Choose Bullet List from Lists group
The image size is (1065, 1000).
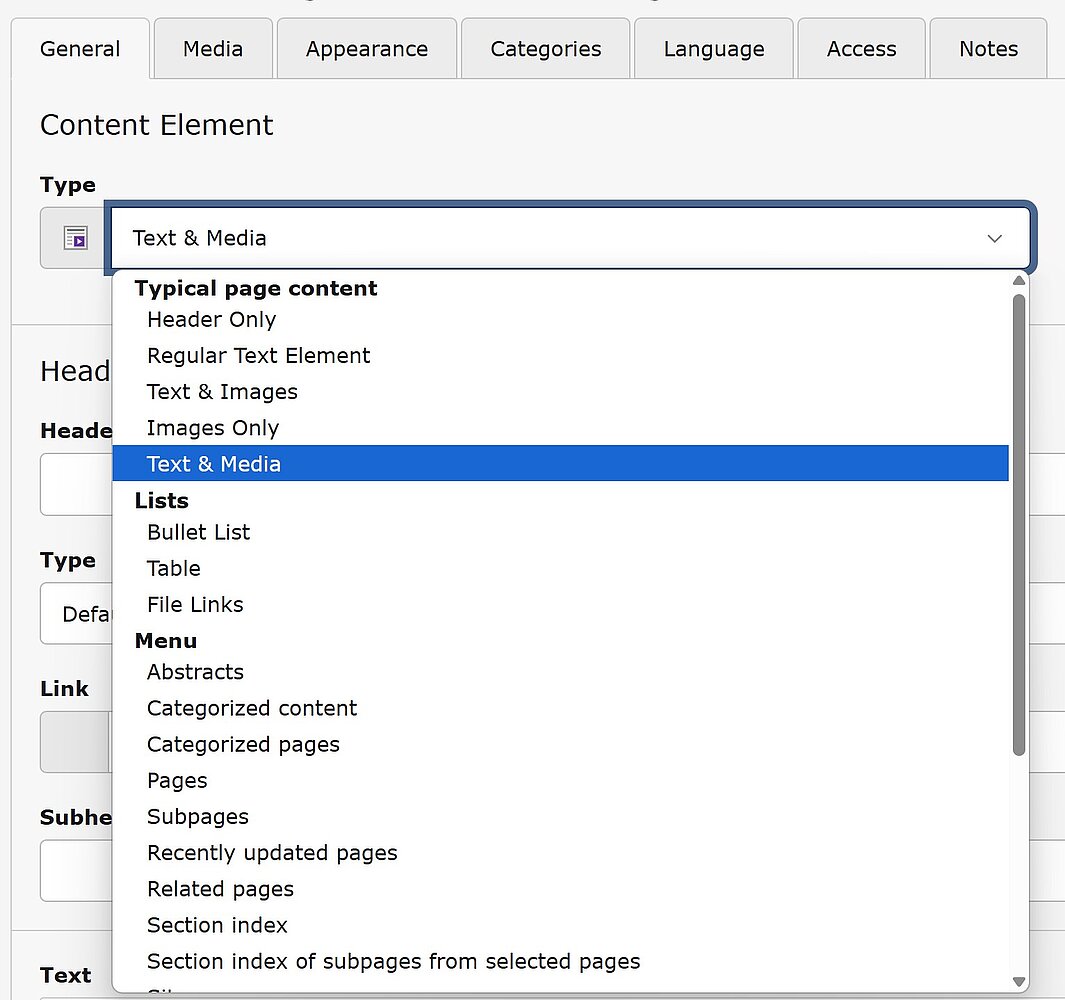[198, 532]
